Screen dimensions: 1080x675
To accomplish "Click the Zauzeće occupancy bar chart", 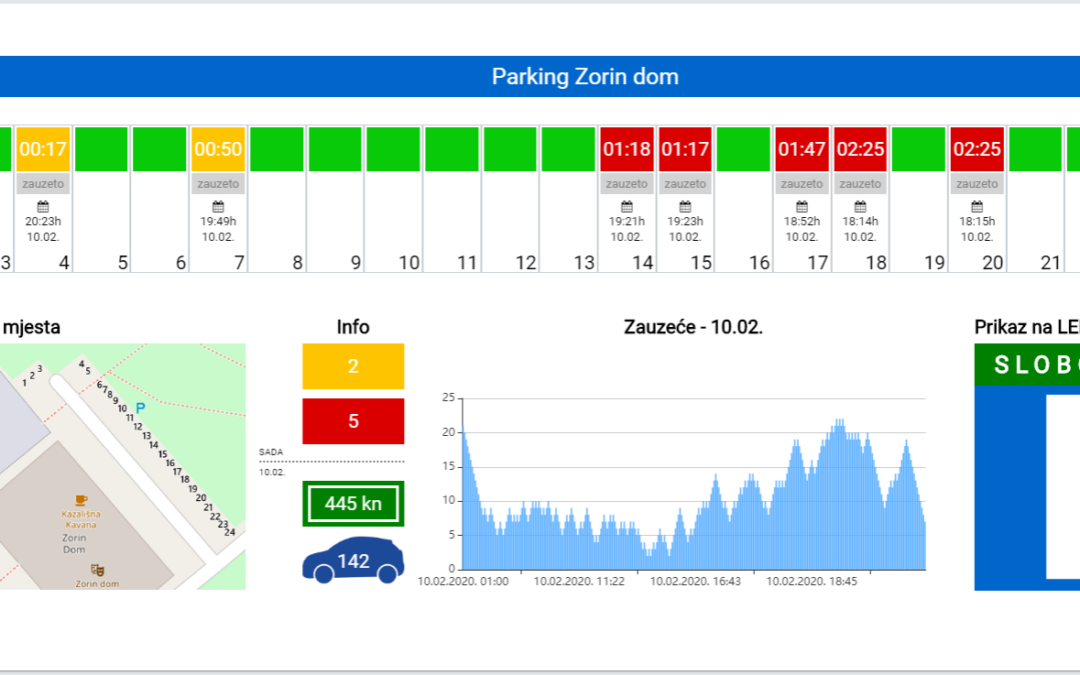I will tap(690, 500).
